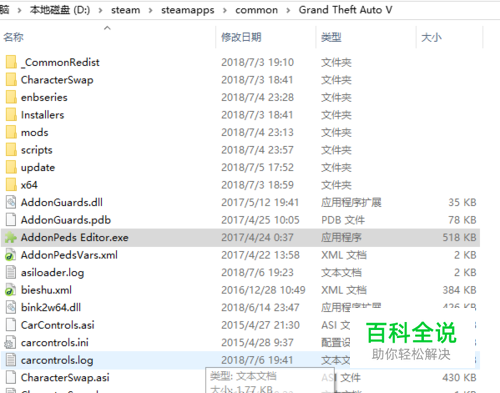
Task: Sort by the 修改日期 column header
Action: 241,37
